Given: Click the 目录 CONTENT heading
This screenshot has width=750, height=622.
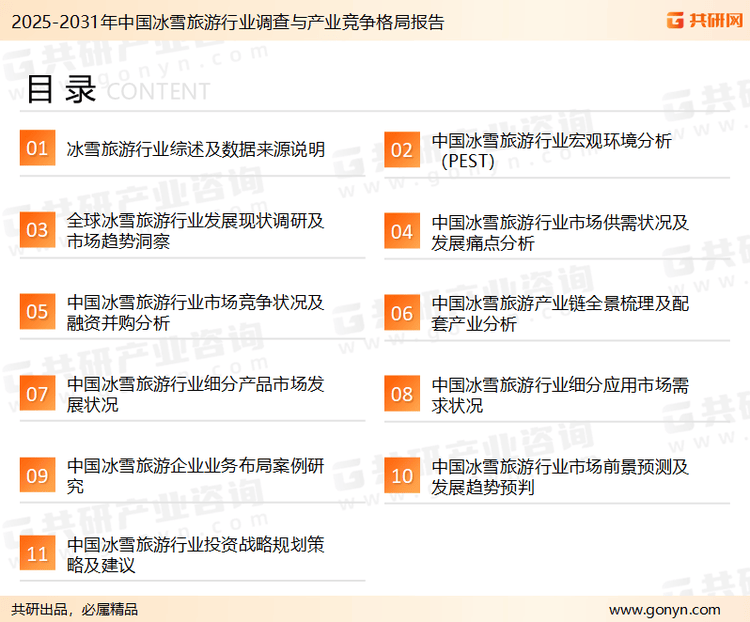Looking at the screenshot, I should (x=110, y=90).
